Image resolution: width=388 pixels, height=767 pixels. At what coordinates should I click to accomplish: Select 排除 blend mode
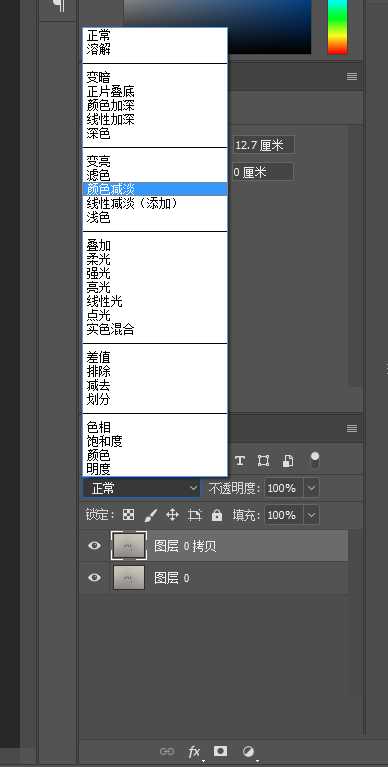[155, 371]
